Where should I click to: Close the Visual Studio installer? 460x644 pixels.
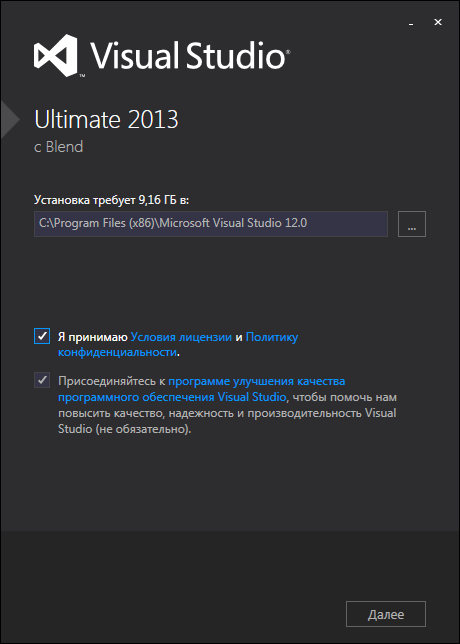438,23
